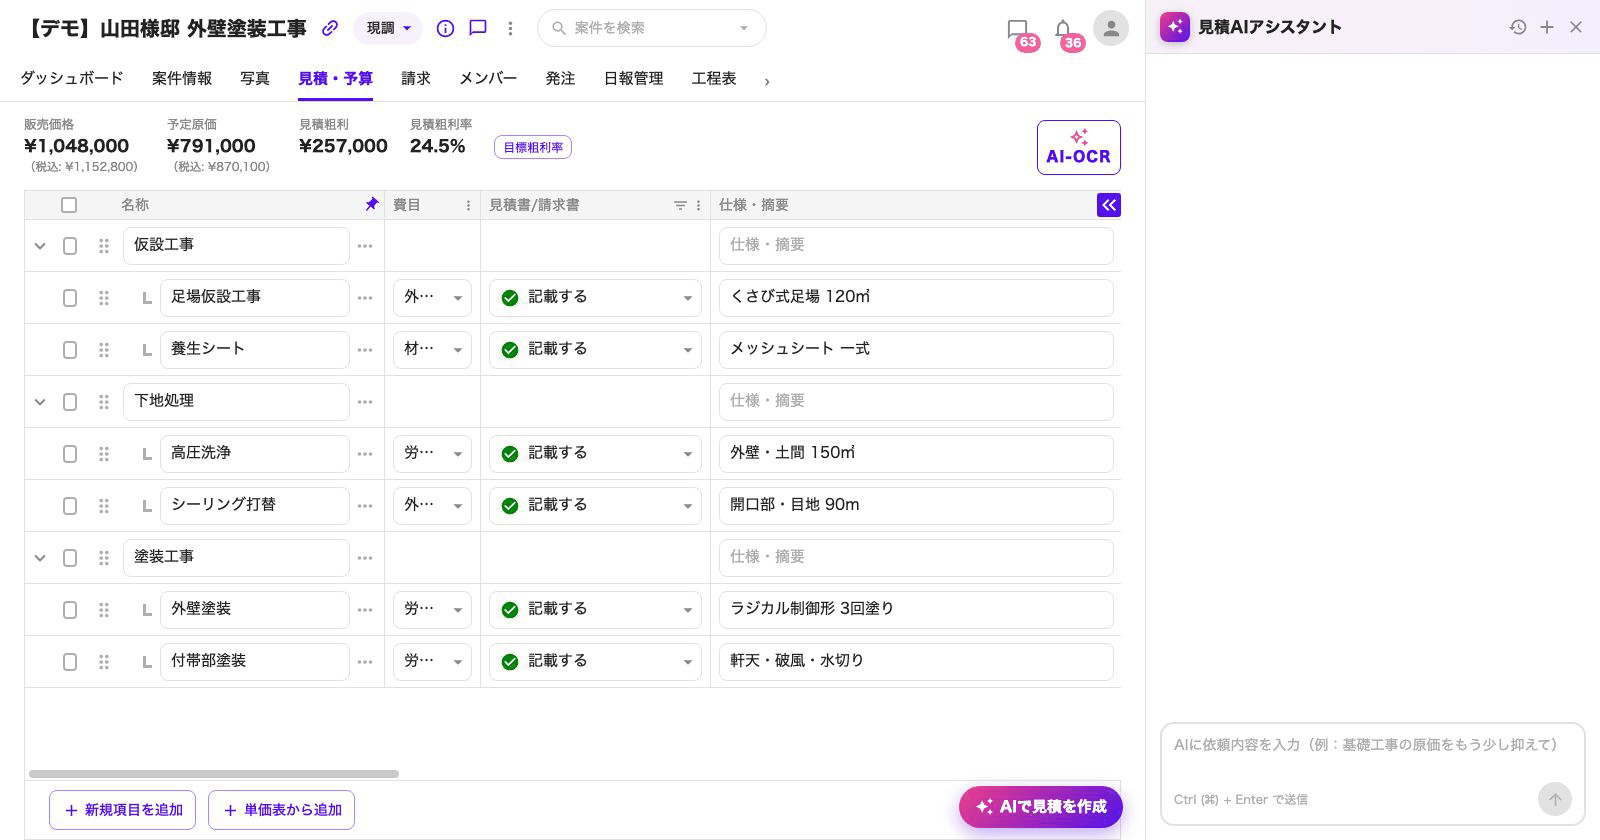This screenshot has width=1600, height=840.
Task: Open 現調 status dropdown
Action: click(x=388, y=28)
